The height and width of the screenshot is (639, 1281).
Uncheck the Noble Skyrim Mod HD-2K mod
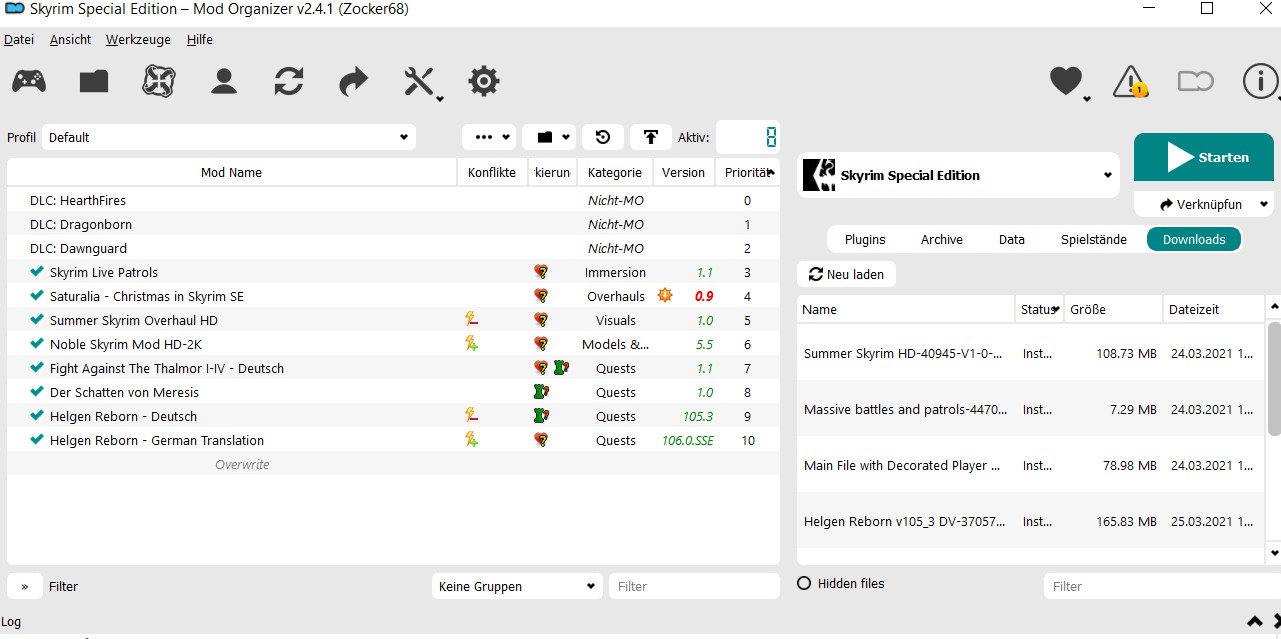37,344
